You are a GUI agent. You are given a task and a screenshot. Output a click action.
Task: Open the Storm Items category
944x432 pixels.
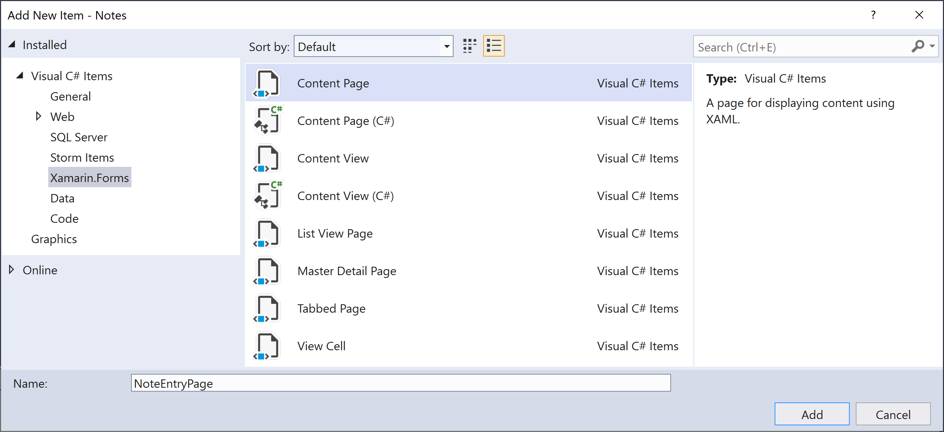[82, 158]
